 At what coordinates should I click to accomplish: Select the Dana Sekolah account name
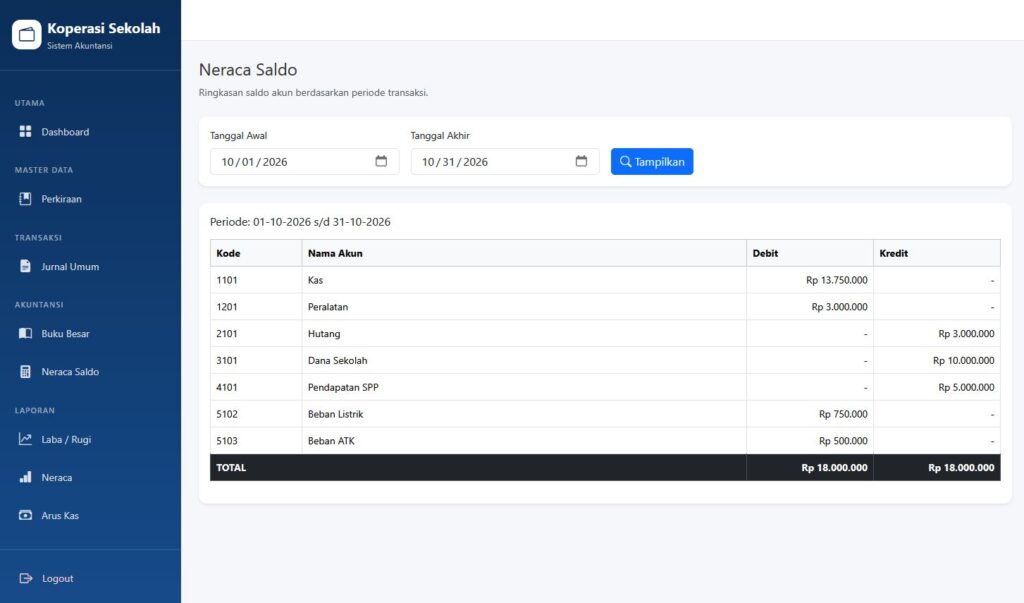338,360
